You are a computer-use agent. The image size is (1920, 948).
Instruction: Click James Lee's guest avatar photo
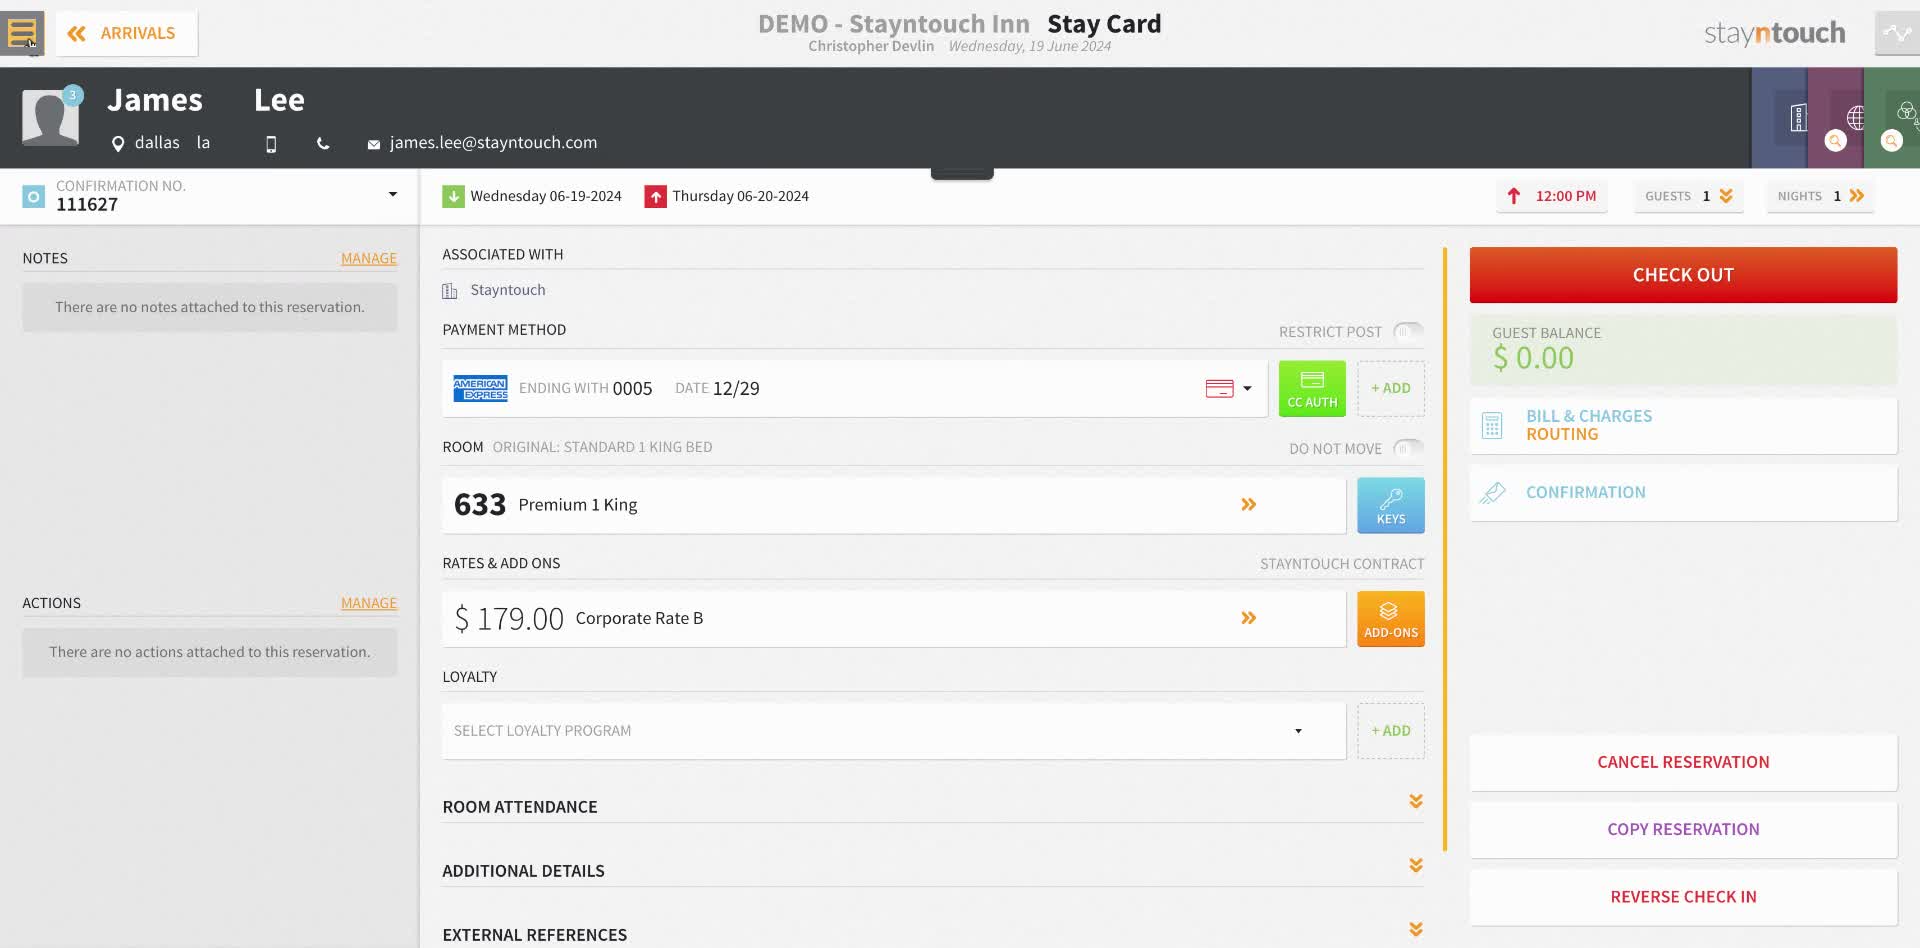point(50,118)
